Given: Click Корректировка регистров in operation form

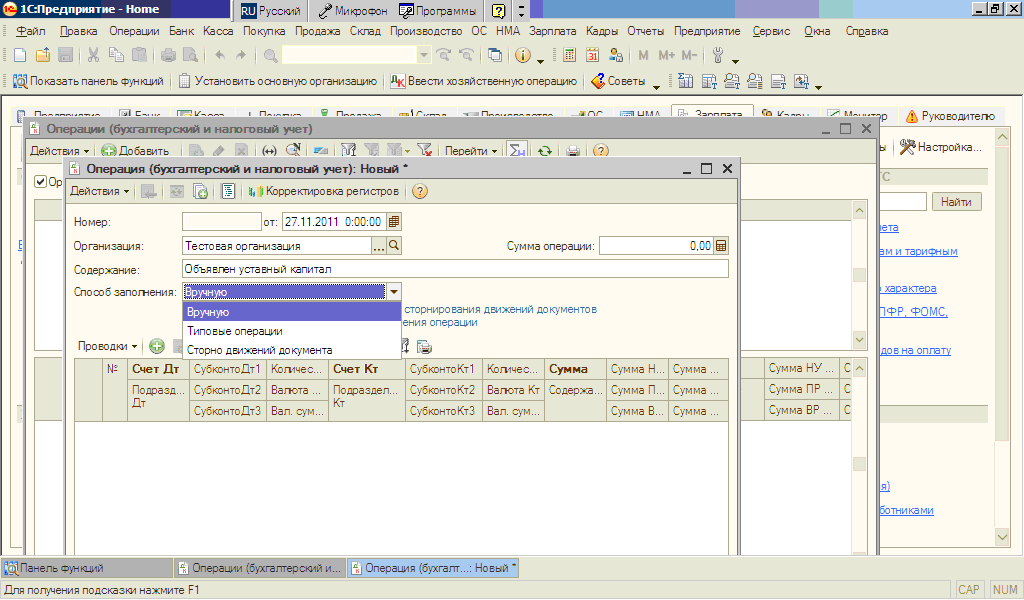Looking at the screenshot, I should pos(323,191).
